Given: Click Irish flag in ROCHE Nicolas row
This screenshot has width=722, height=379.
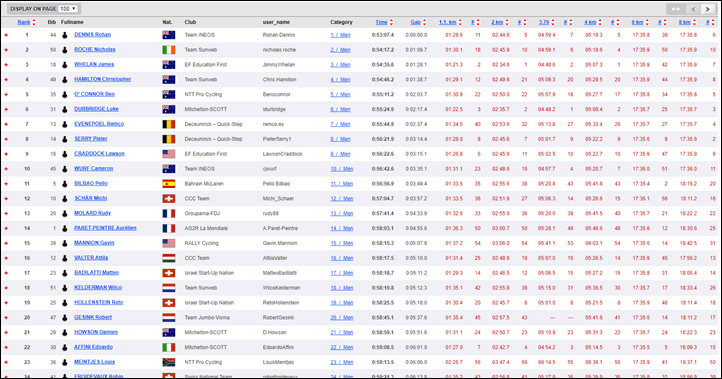Looking at the screenshot, I should [x=169, y=50].
